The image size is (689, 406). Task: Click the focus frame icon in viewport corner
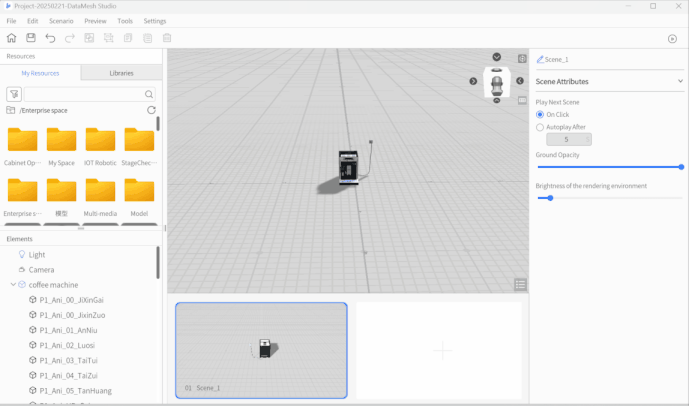pyautogui.click(x=522, y=58)
